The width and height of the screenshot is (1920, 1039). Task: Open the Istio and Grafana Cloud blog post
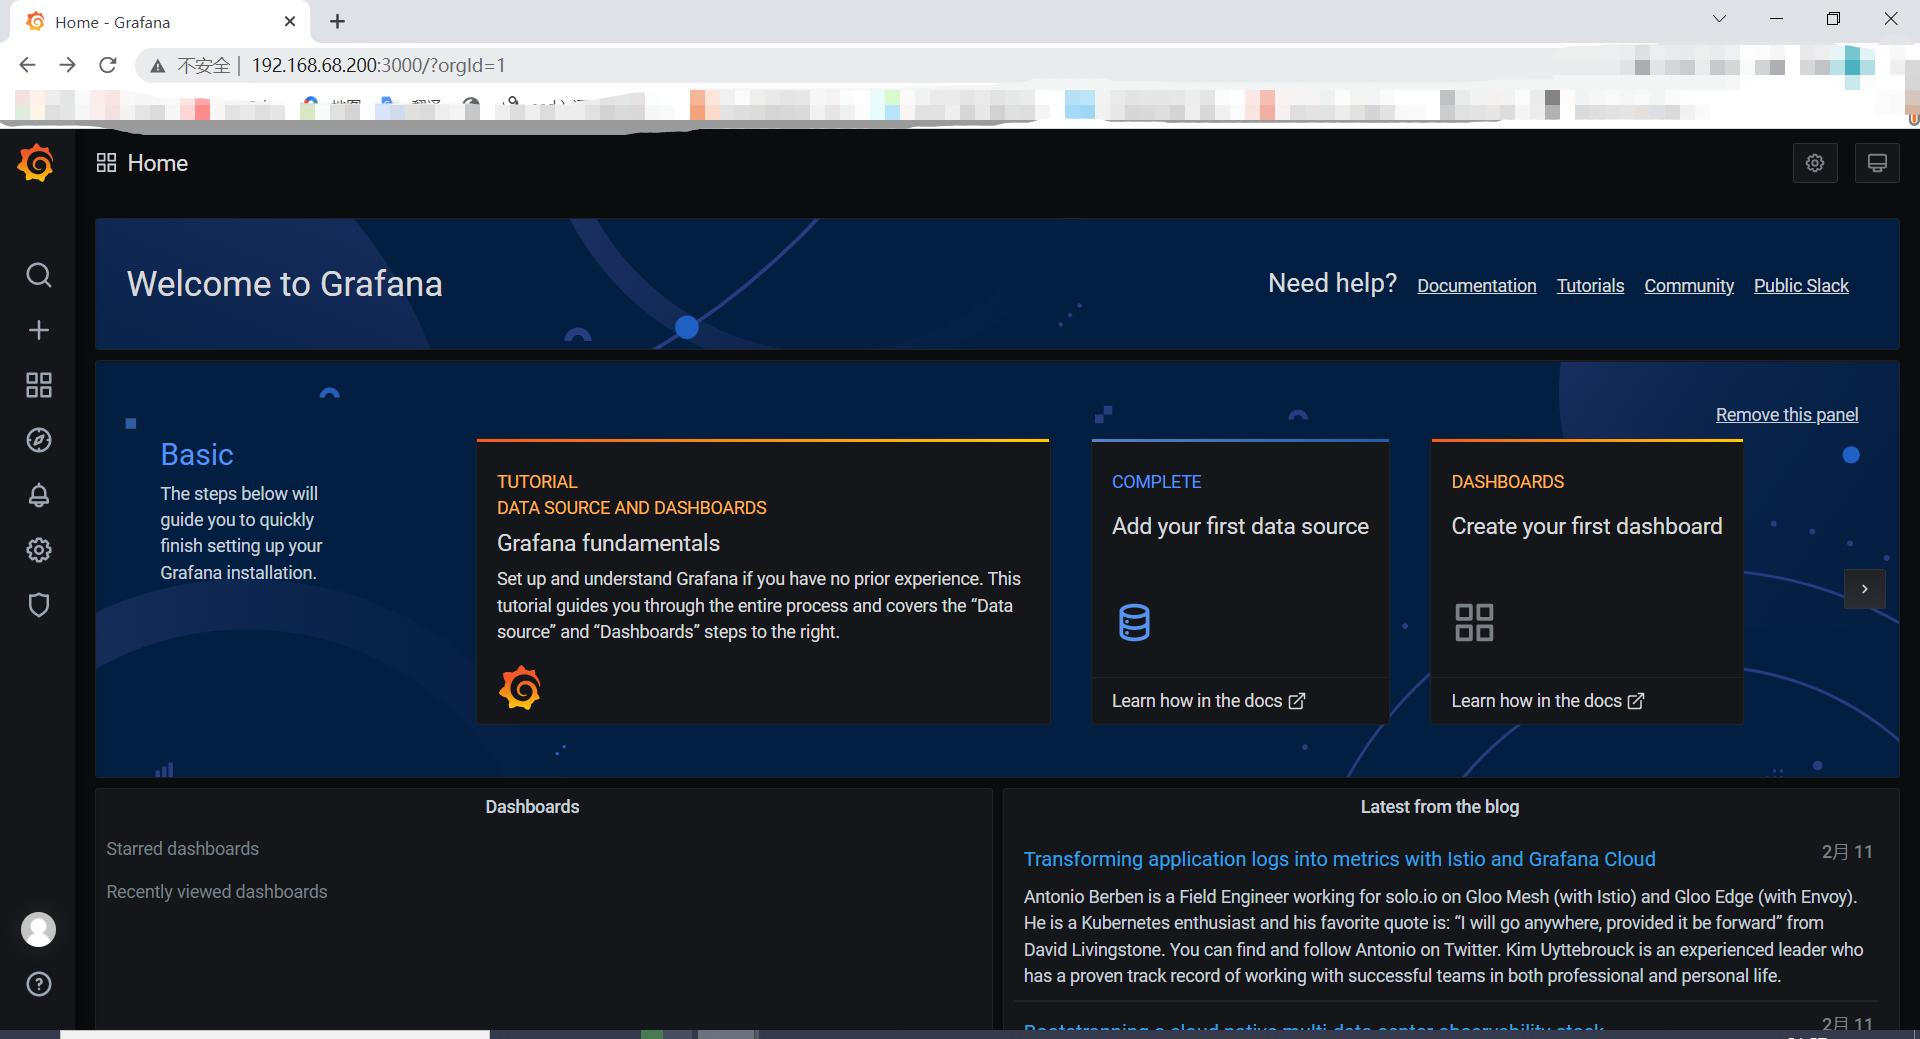coord(1339,859)
